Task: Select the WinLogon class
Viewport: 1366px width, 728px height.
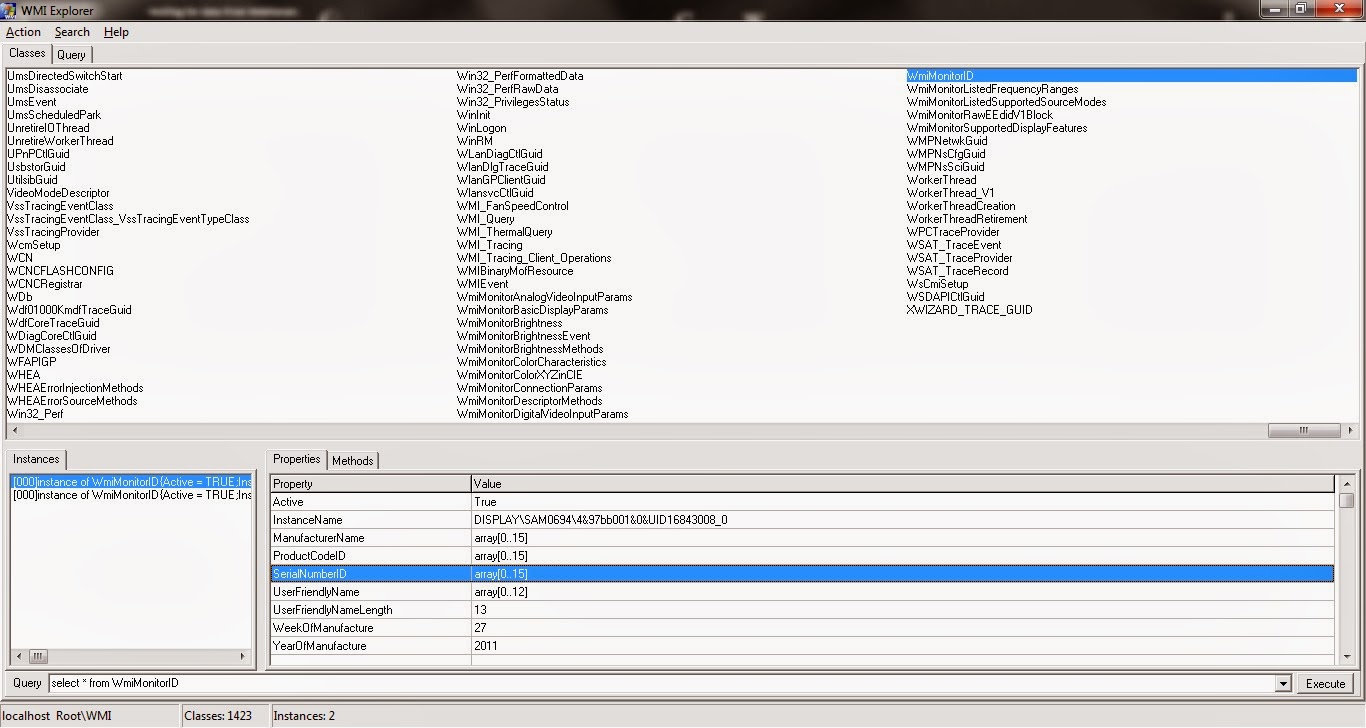Action: click(481, 128)
